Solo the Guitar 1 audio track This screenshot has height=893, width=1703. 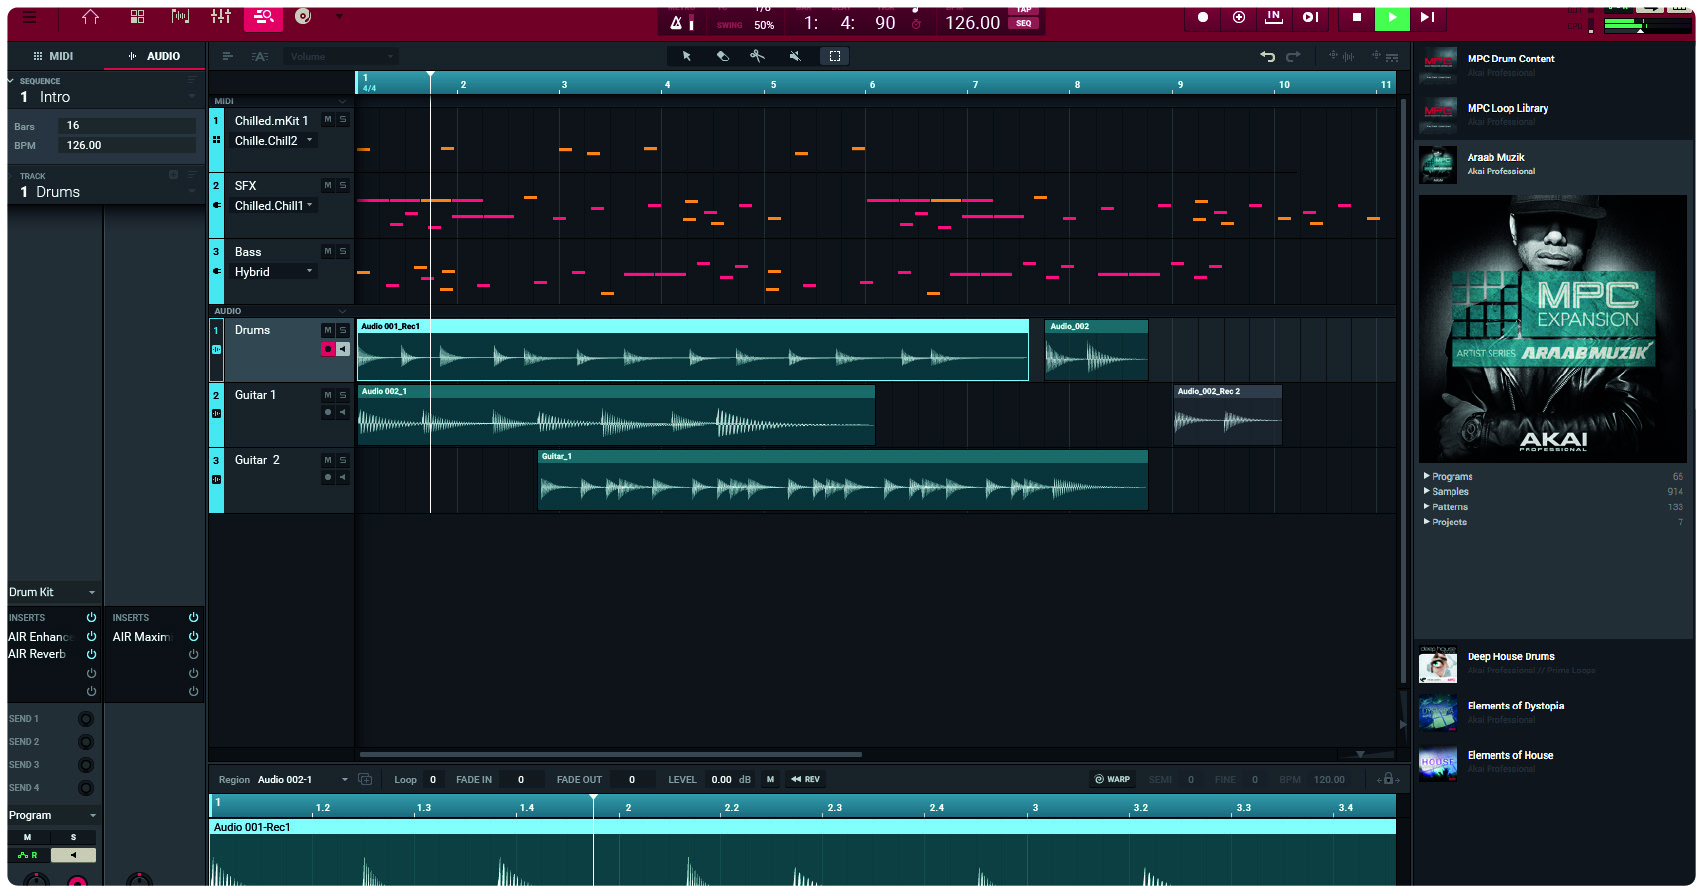[343, 394]
